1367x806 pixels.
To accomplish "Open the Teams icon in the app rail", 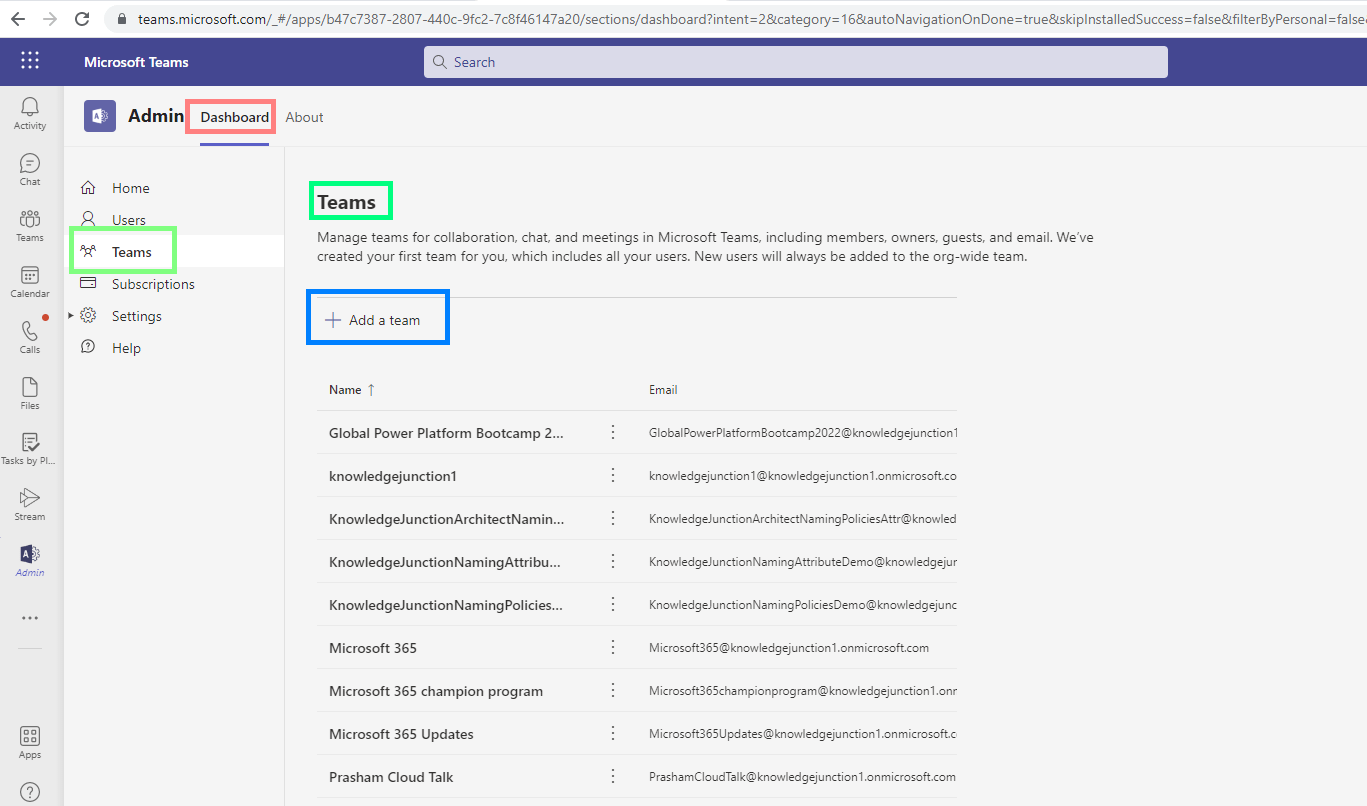I will [x=30, y=225].
